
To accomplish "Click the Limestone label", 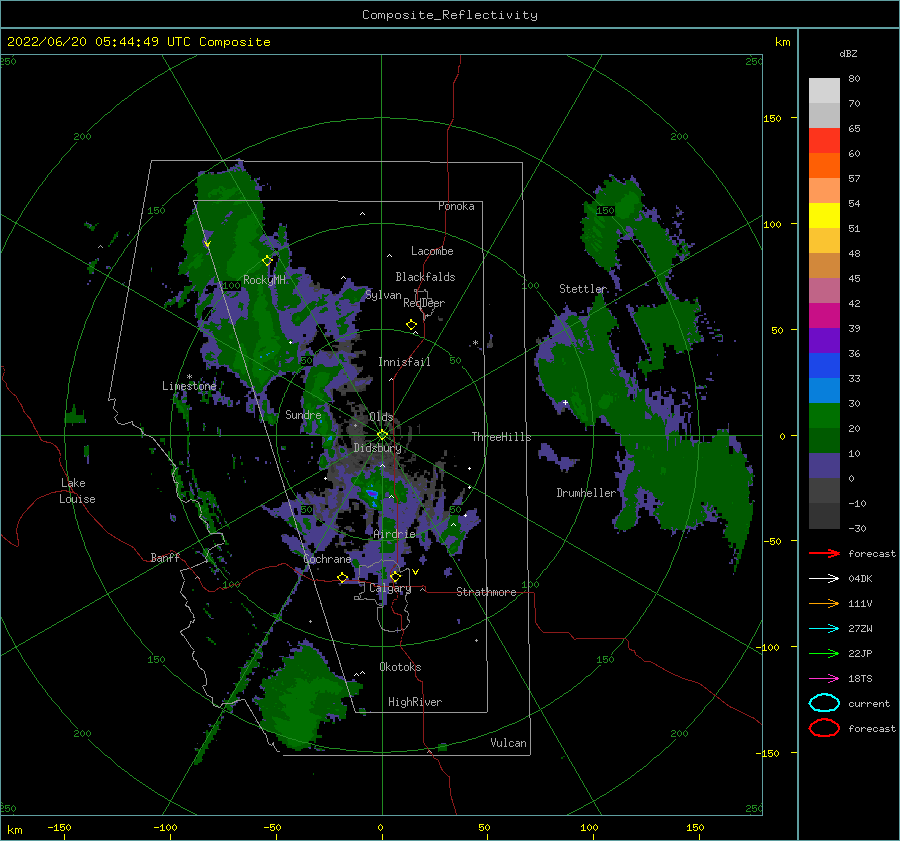I will pyautogui.click(x=189, y=386).
